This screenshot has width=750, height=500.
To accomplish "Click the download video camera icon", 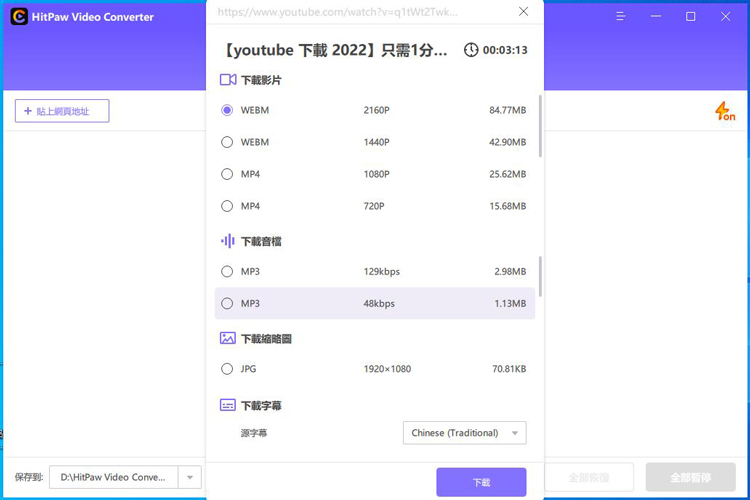I will coord(228,80).
